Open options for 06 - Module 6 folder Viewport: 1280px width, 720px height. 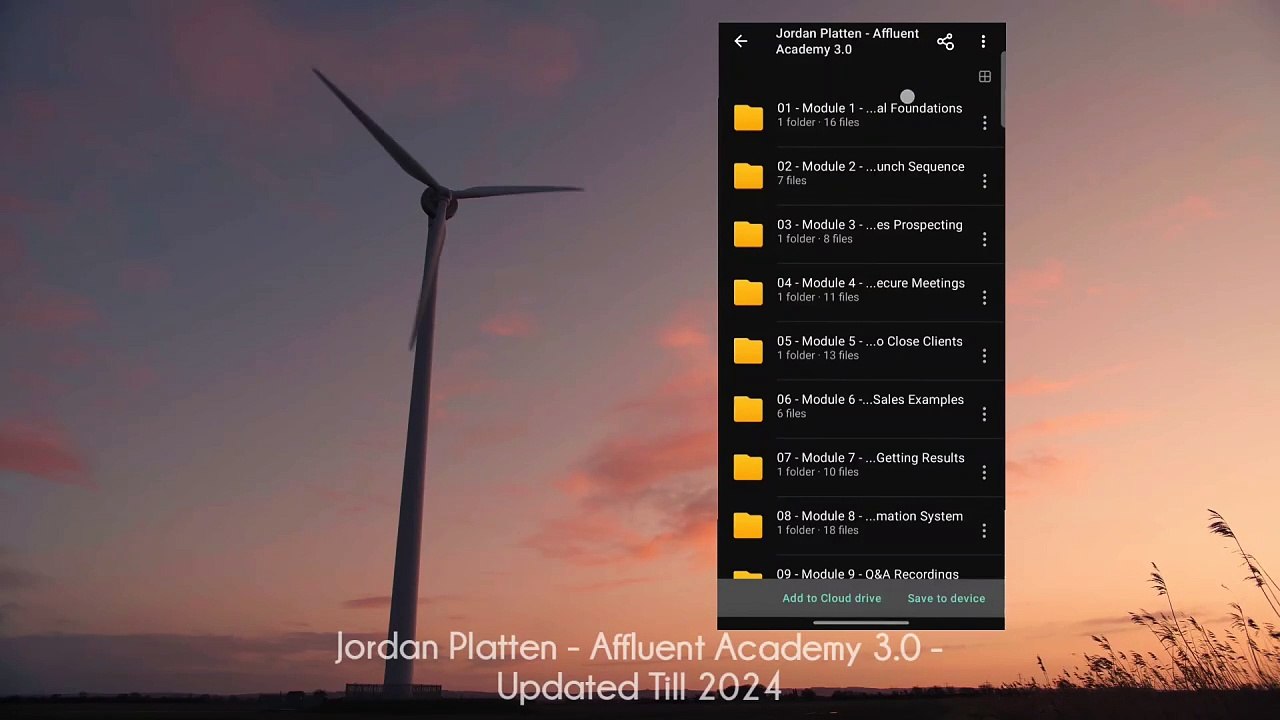(x=984, y=414)
